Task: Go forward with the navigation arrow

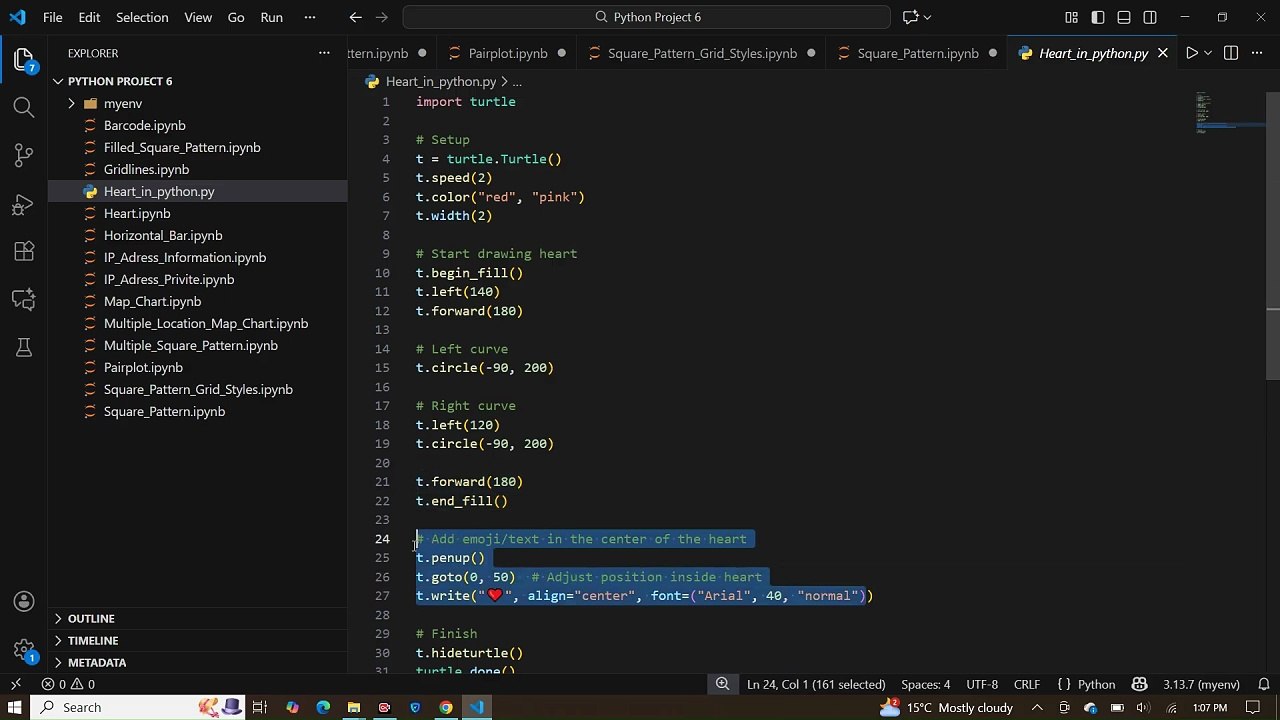Action: [x=383, y=17]
